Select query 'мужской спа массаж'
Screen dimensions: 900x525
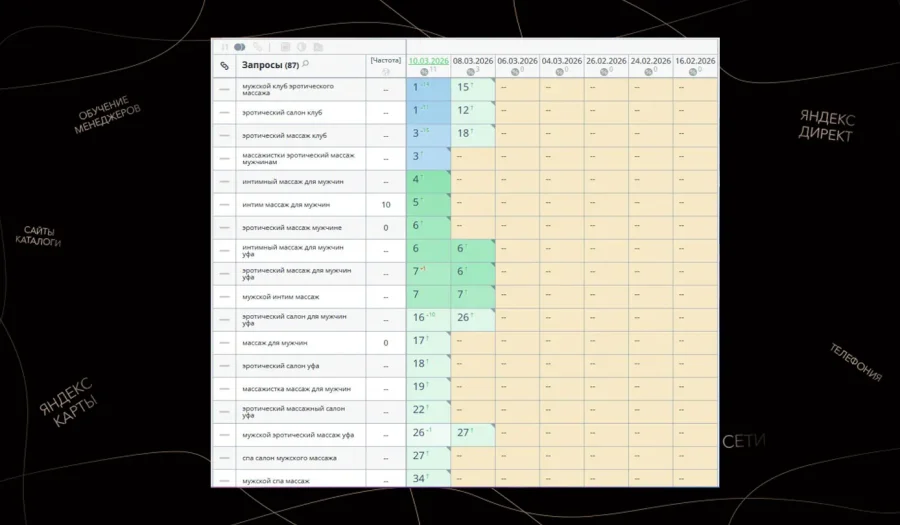tap(276, 481)
